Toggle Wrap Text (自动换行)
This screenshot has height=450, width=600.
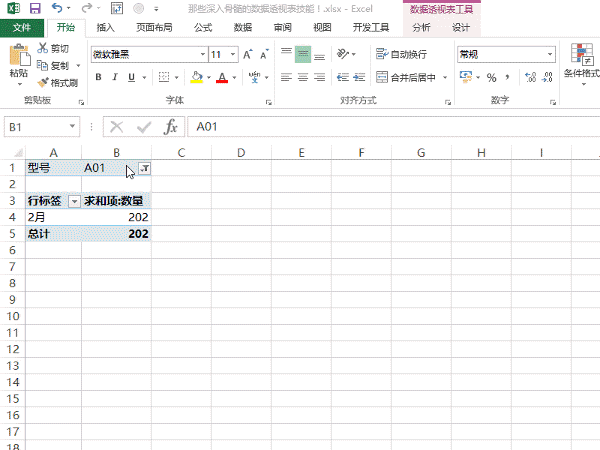click(x=402, y=54)
